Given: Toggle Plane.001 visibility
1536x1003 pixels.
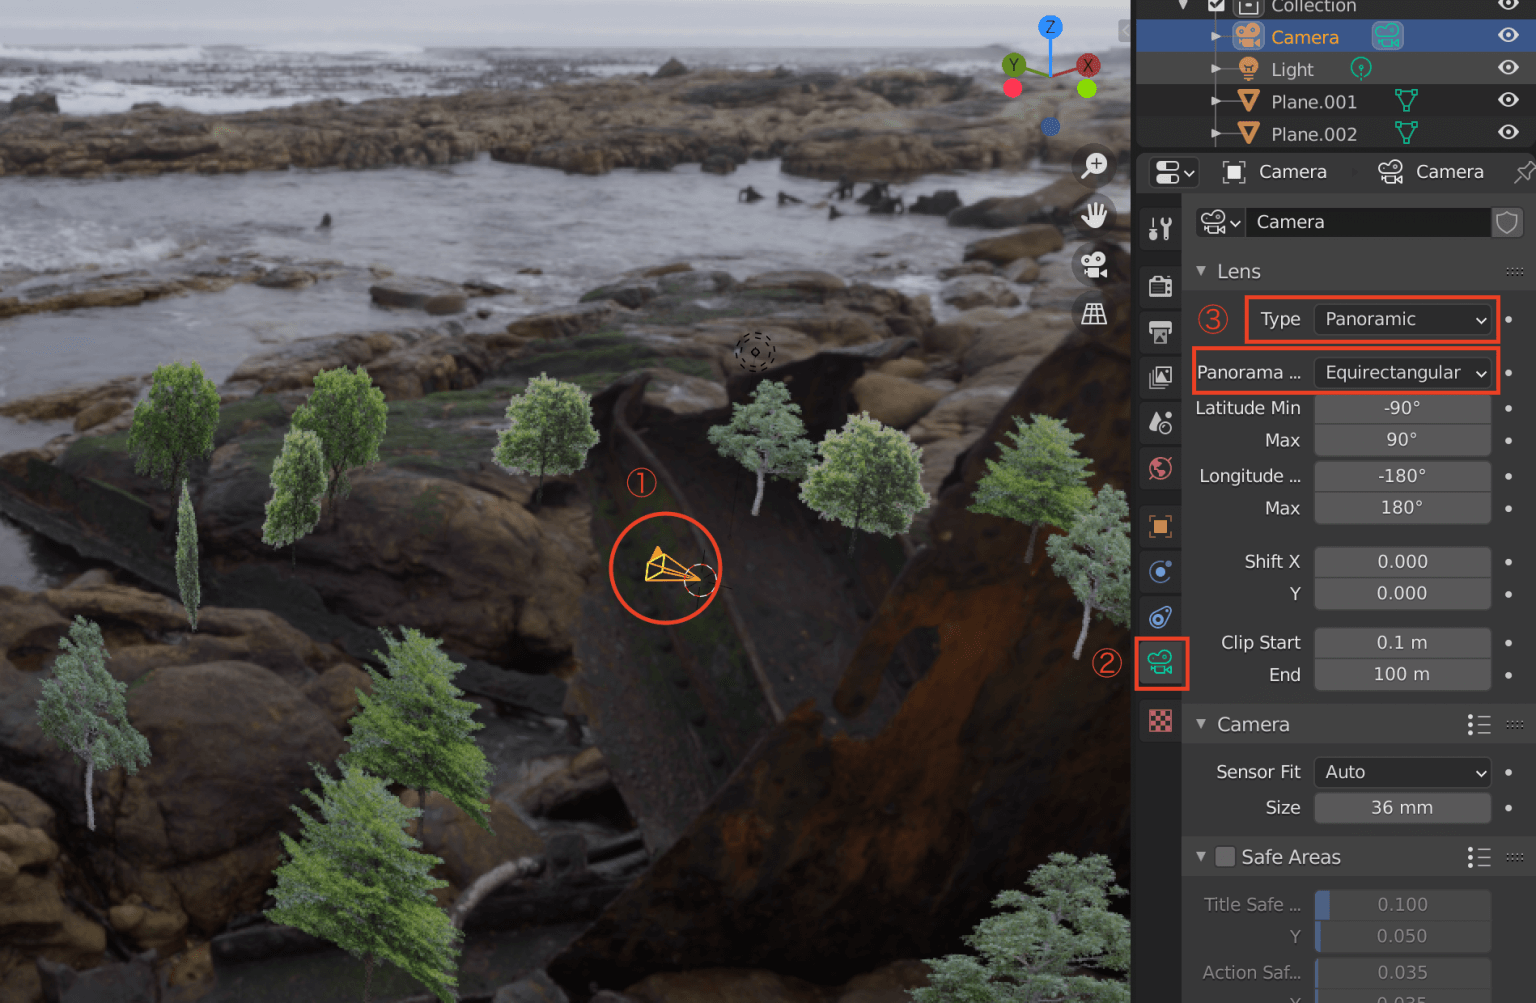Looking at the screenshot, I should click(1508, 100).
